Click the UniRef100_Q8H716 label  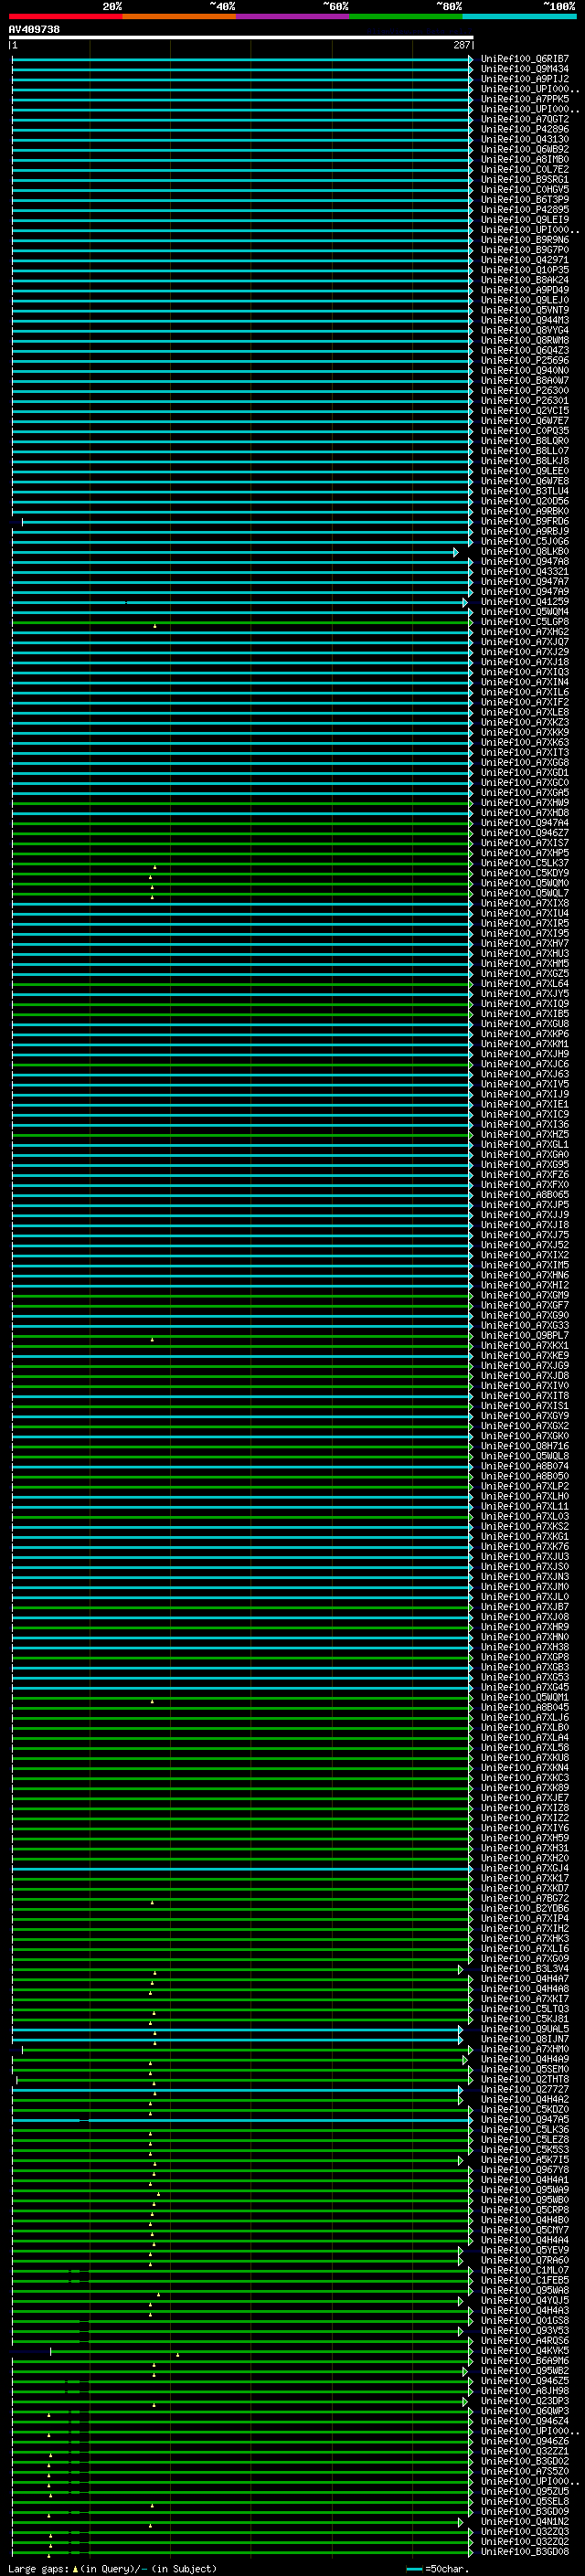tap(525, 1446)
